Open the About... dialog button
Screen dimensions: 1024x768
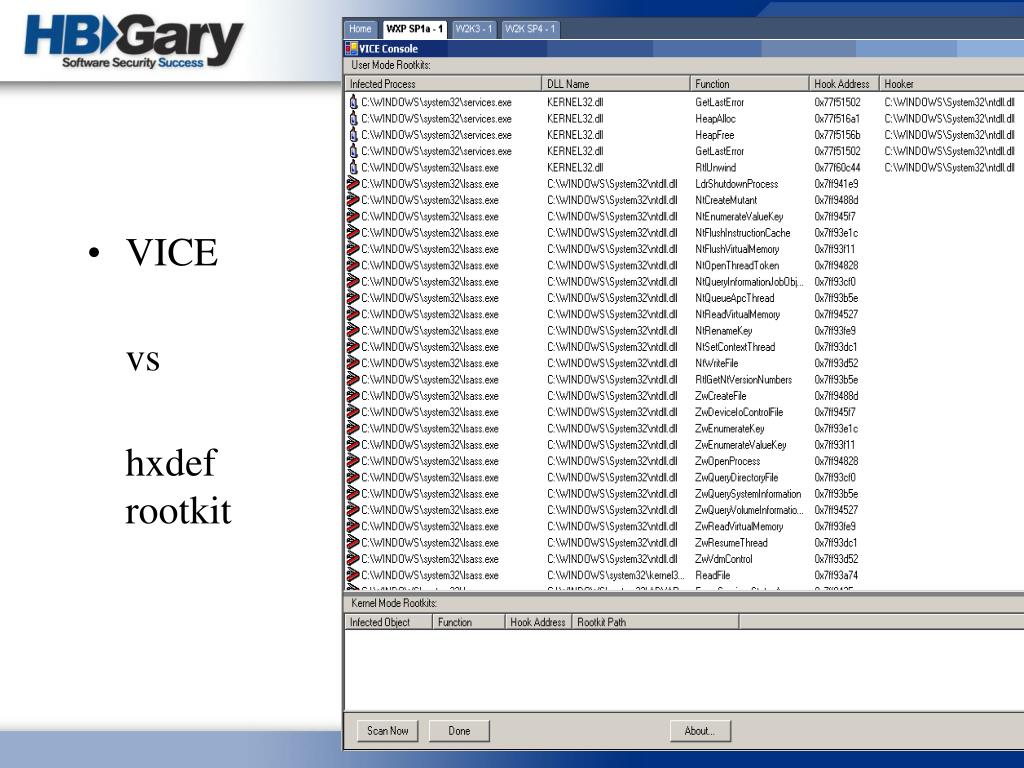pos(699,731)
